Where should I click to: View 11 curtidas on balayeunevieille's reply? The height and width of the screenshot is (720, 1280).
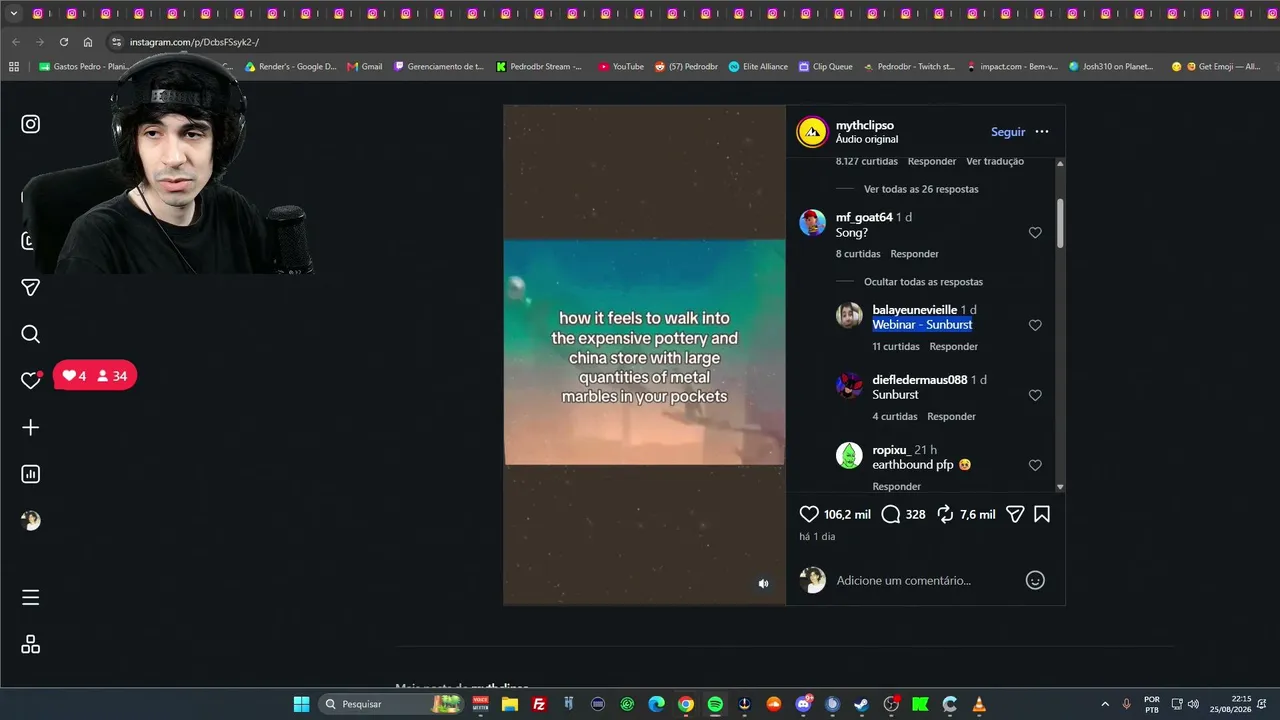point(896,347)
